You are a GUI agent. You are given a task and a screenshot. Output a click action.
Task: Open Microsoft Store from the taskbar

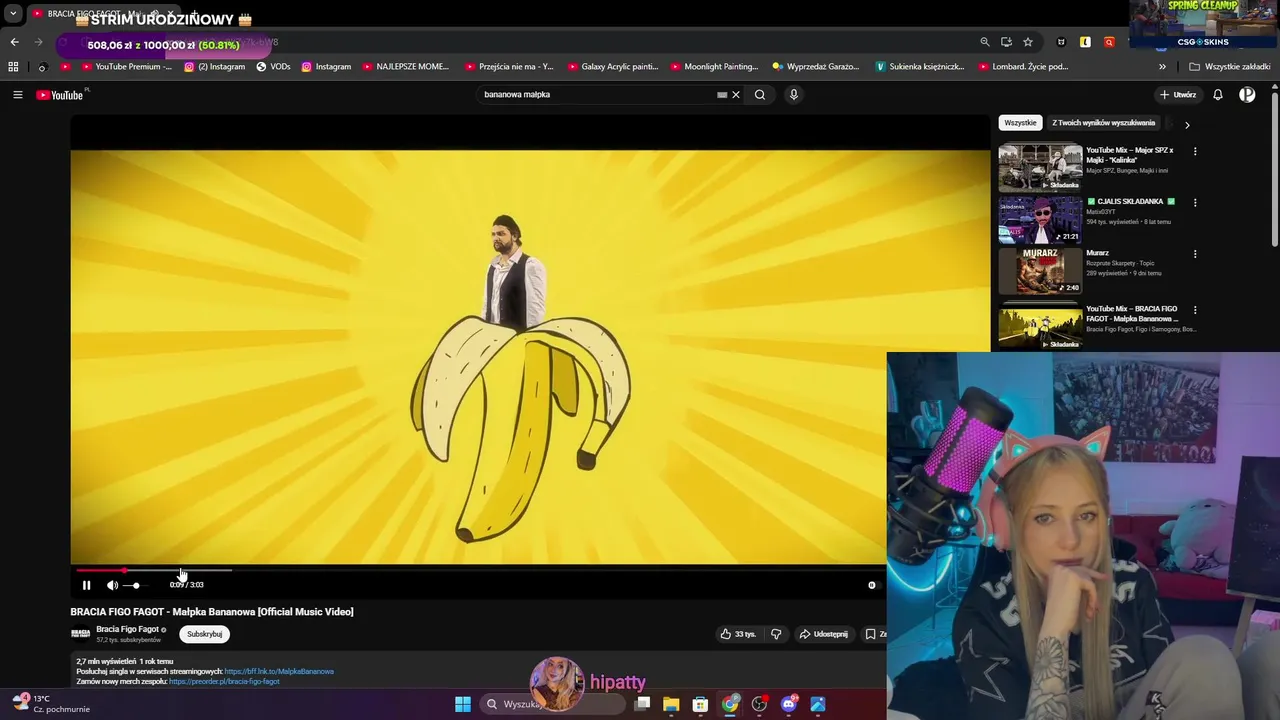click(700, 704)
